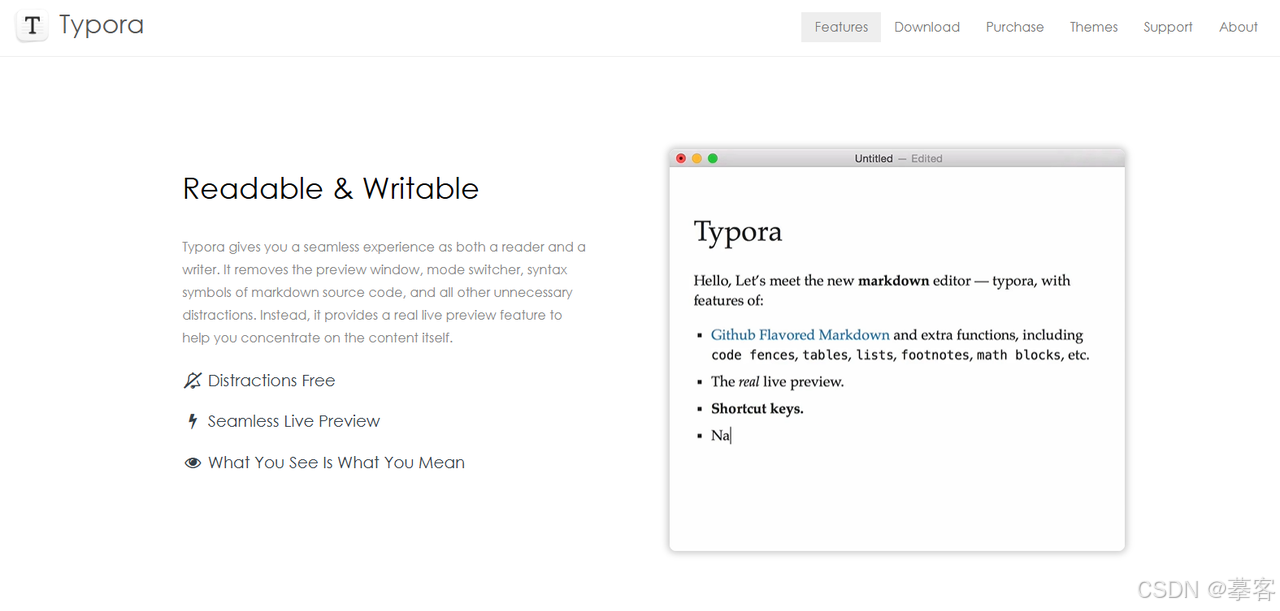Click The real live preview bullet
1280x611 pixels.
(777, 381)
